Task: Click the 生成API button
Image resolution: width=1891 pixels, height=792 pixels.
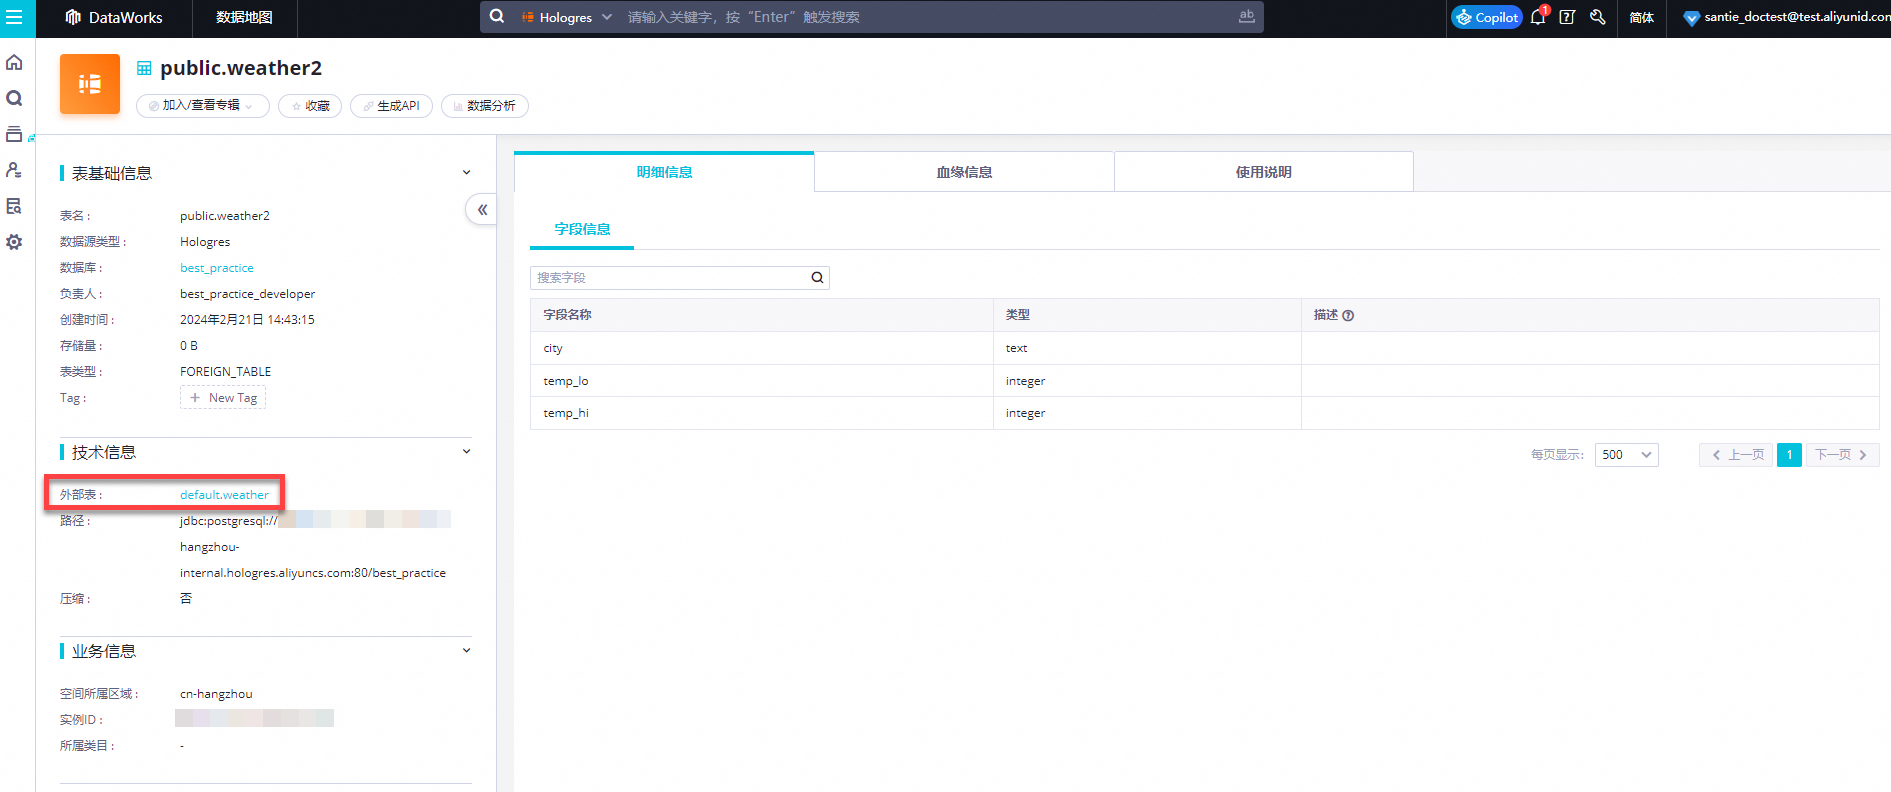Action: [x=391, y=106]
